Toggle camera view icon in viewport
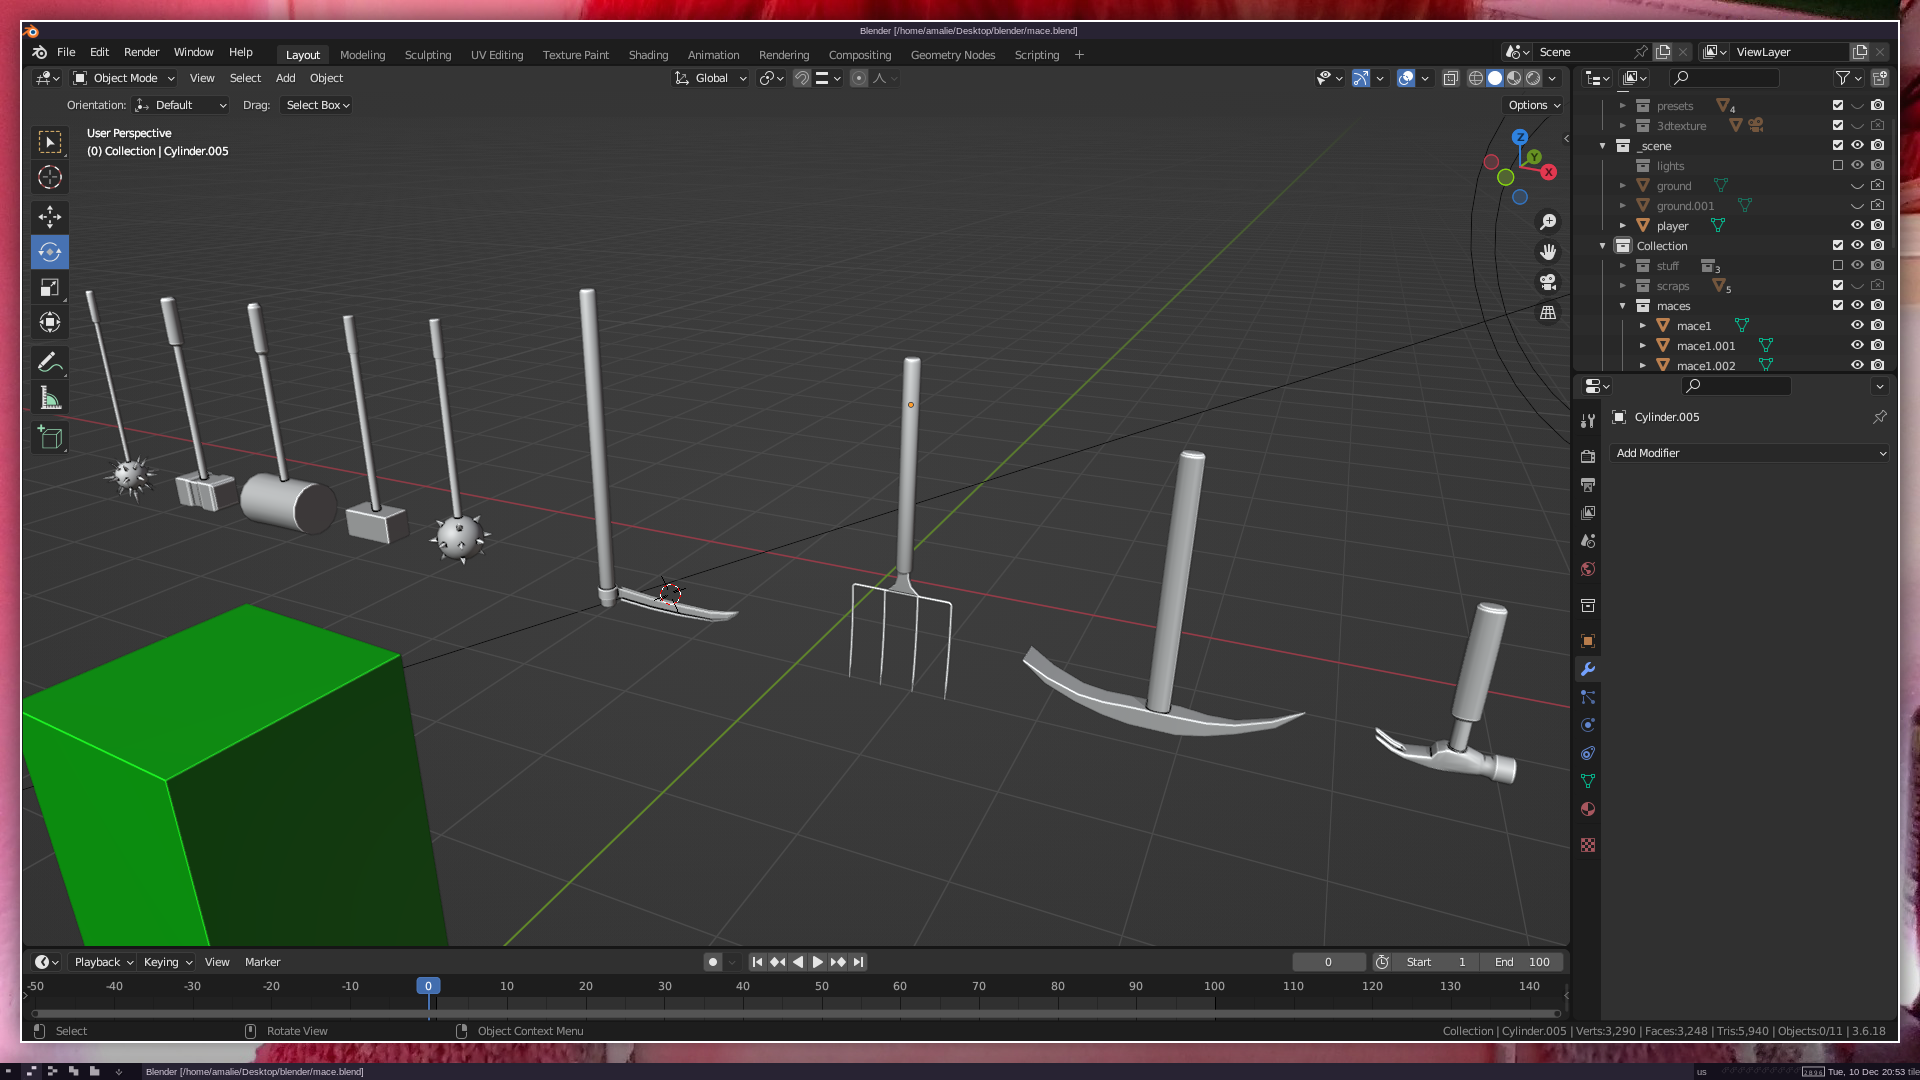 pyautogui.click(x=1548, y=282)
